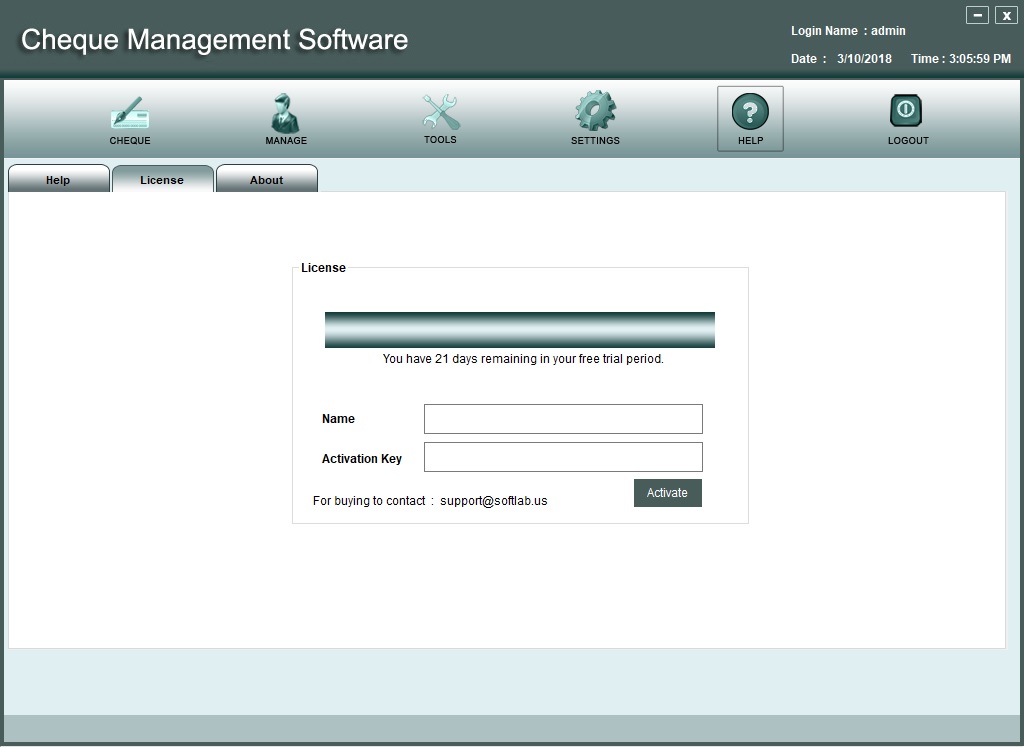The image size is (1024, 748).
Task: Switch to the About tab
Action: tap(267, 180)
